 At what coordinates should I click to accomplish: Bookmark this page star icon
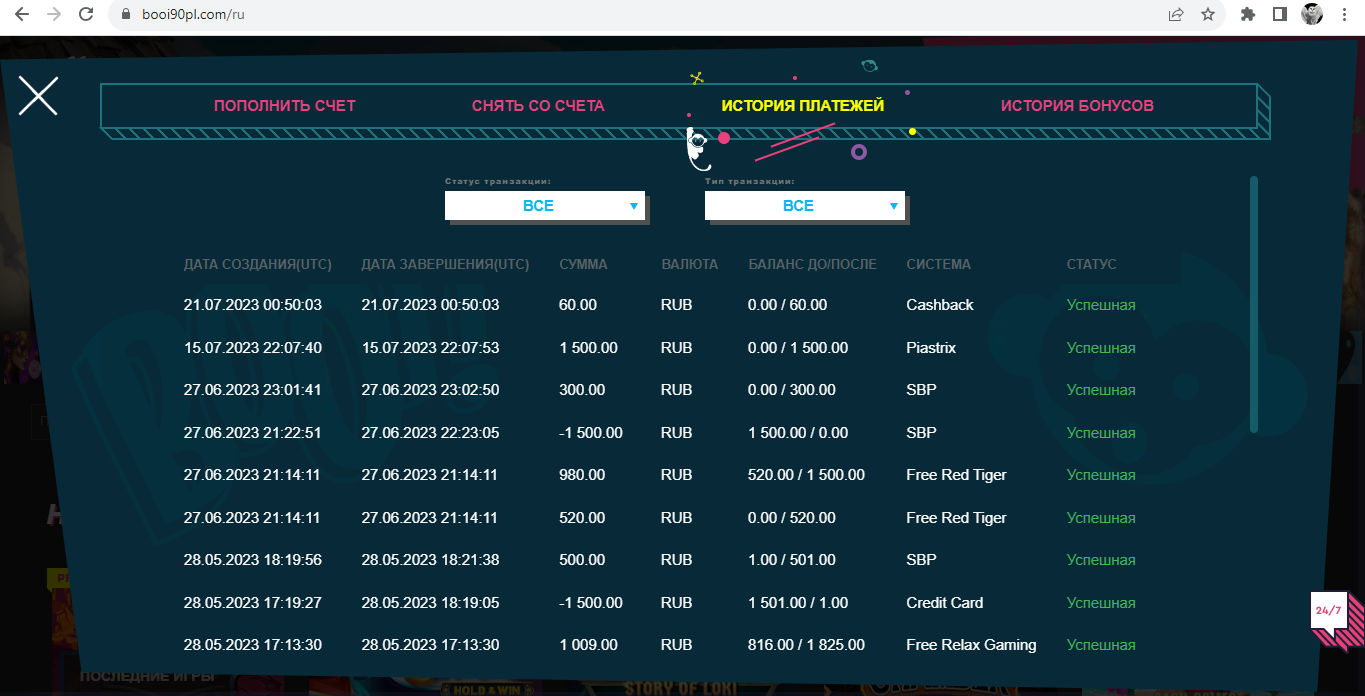[x=1208, y=14]
